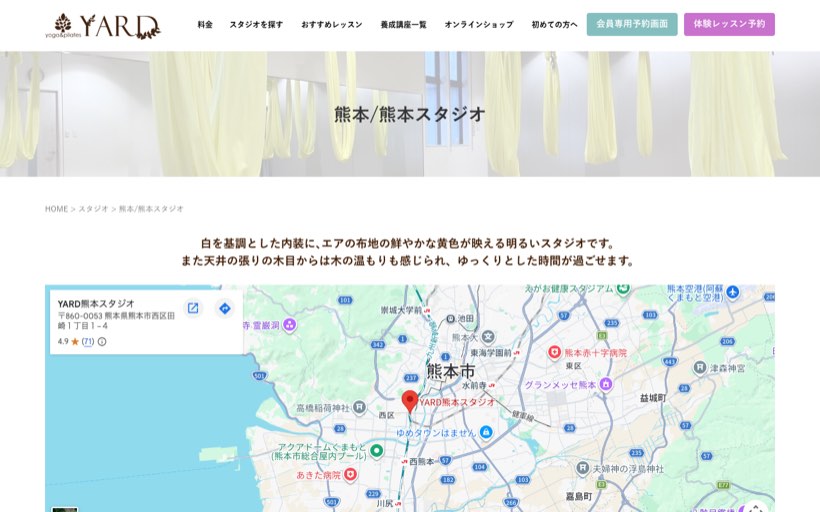Click the rating info circle icon
The width and height of the screenshot is (820, 512).
[x=102, y=342]
